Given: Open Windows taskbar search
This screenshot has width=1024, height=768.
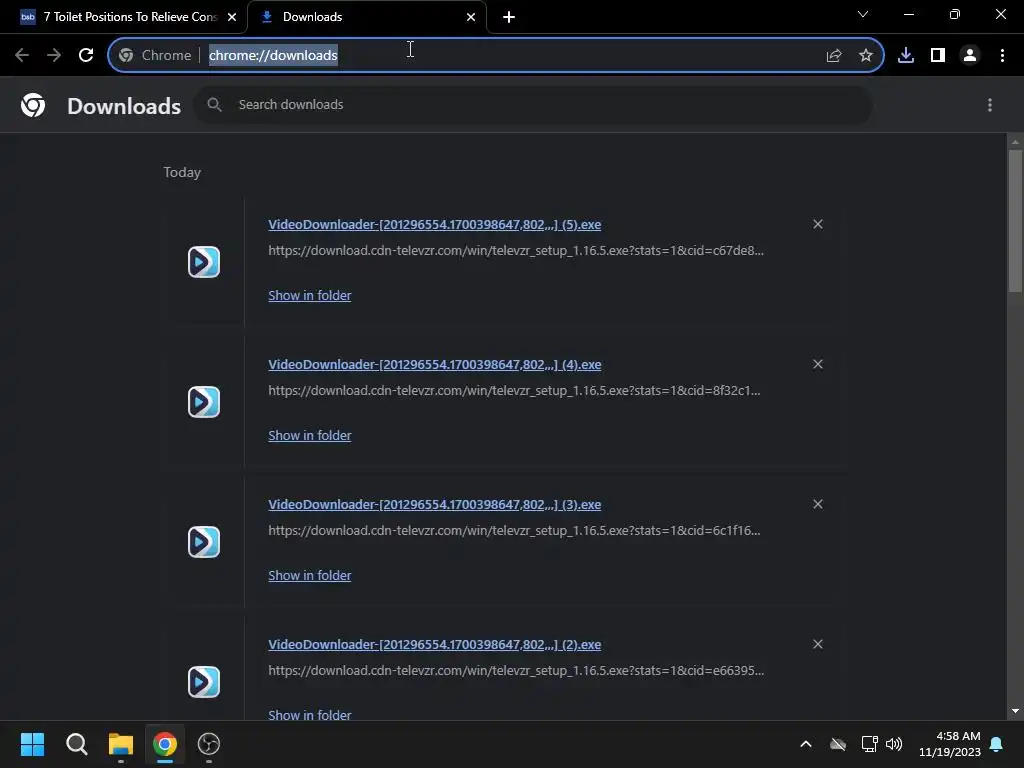Looking at the screenshot, I should click(x=76, y=744).
